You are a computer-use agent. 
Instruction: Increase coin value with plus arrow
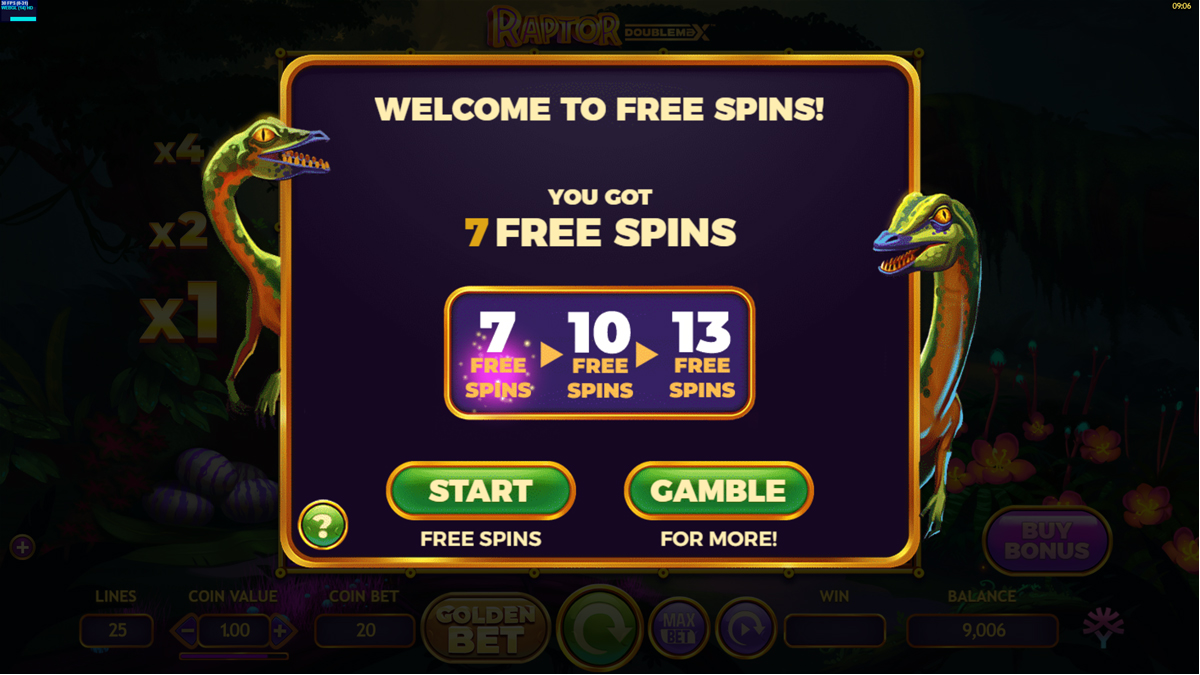pyautogui.click(x=281, y=631)
